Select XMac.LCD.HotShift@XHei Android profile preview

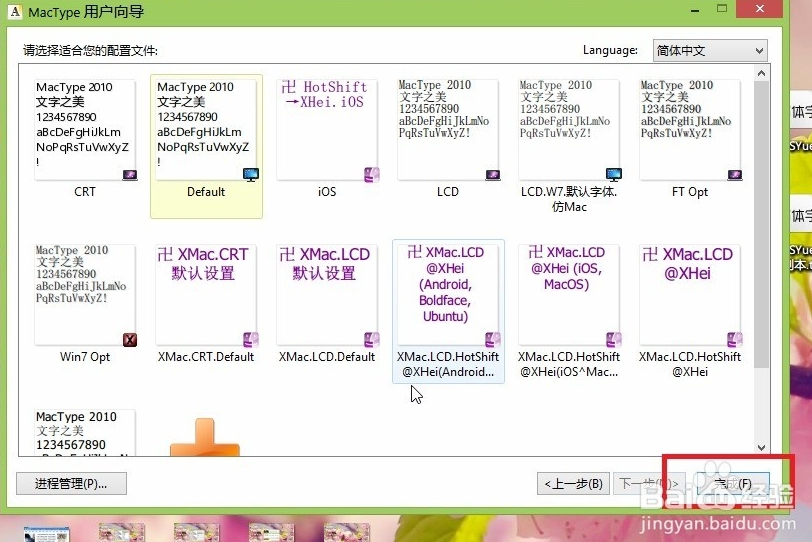(x=448, y=295)
